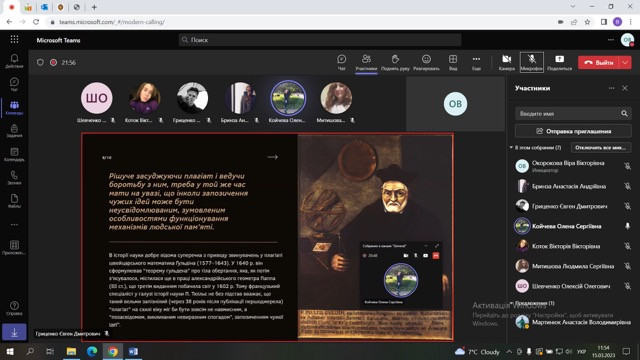
Task: Select Койчева Олена Сергіївна in list
Action: tap(573, 226)
